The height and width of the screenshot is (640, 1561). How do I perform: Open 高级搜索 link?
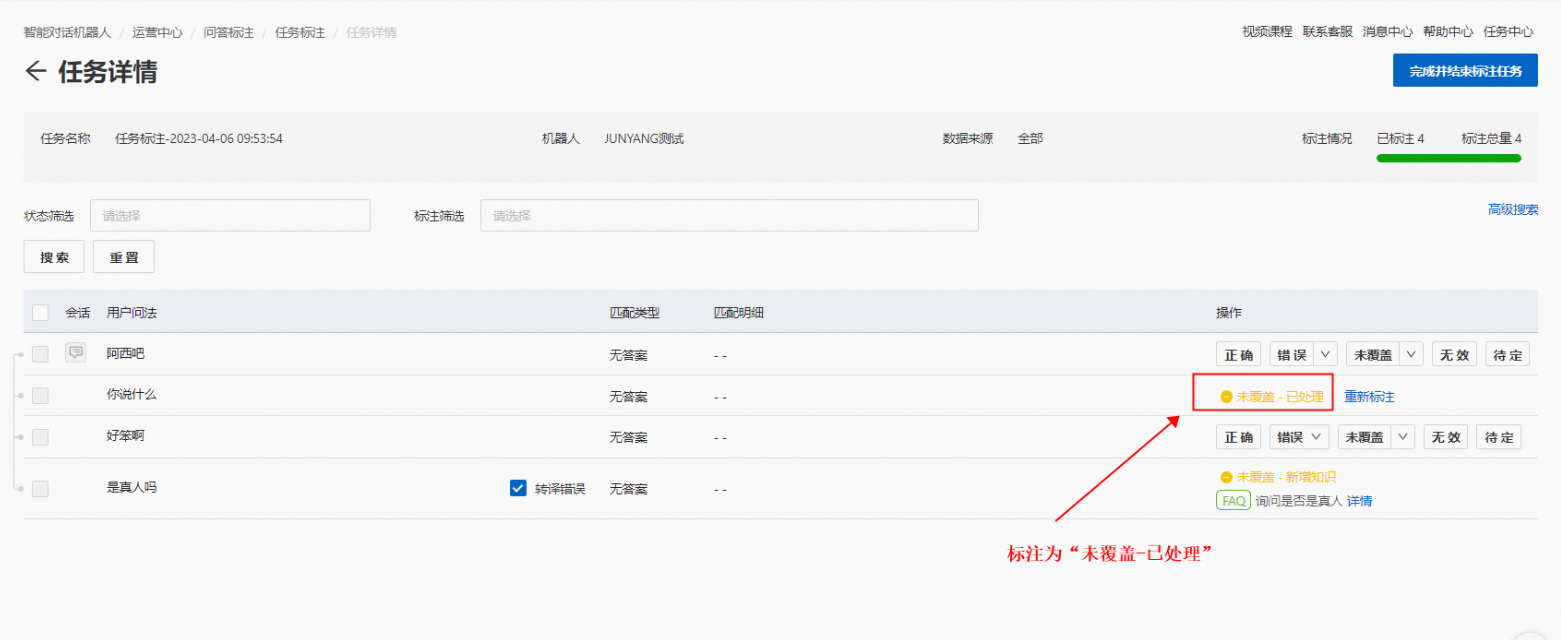(1513, 210)
